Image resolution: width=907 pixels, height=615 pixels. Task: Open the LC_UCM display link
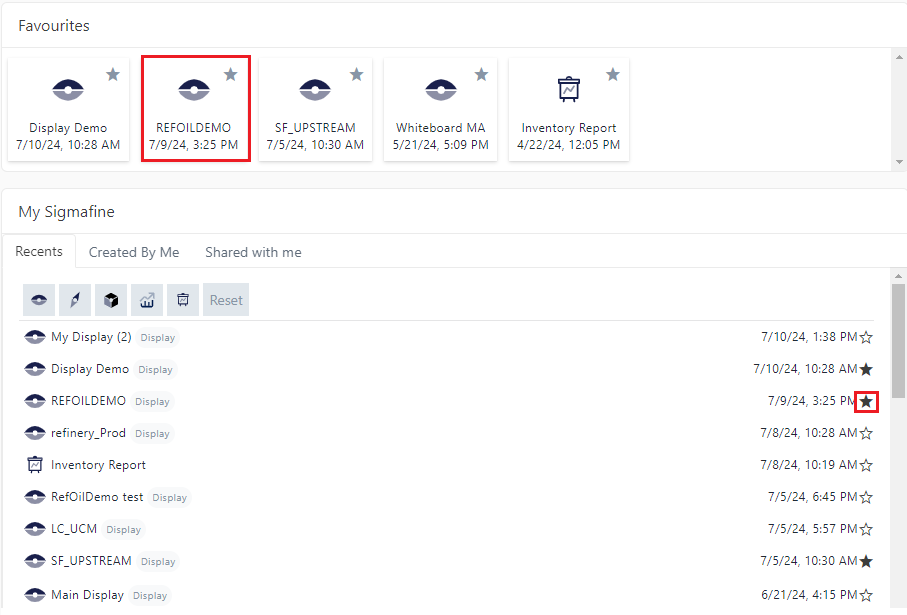pos(74,529)
